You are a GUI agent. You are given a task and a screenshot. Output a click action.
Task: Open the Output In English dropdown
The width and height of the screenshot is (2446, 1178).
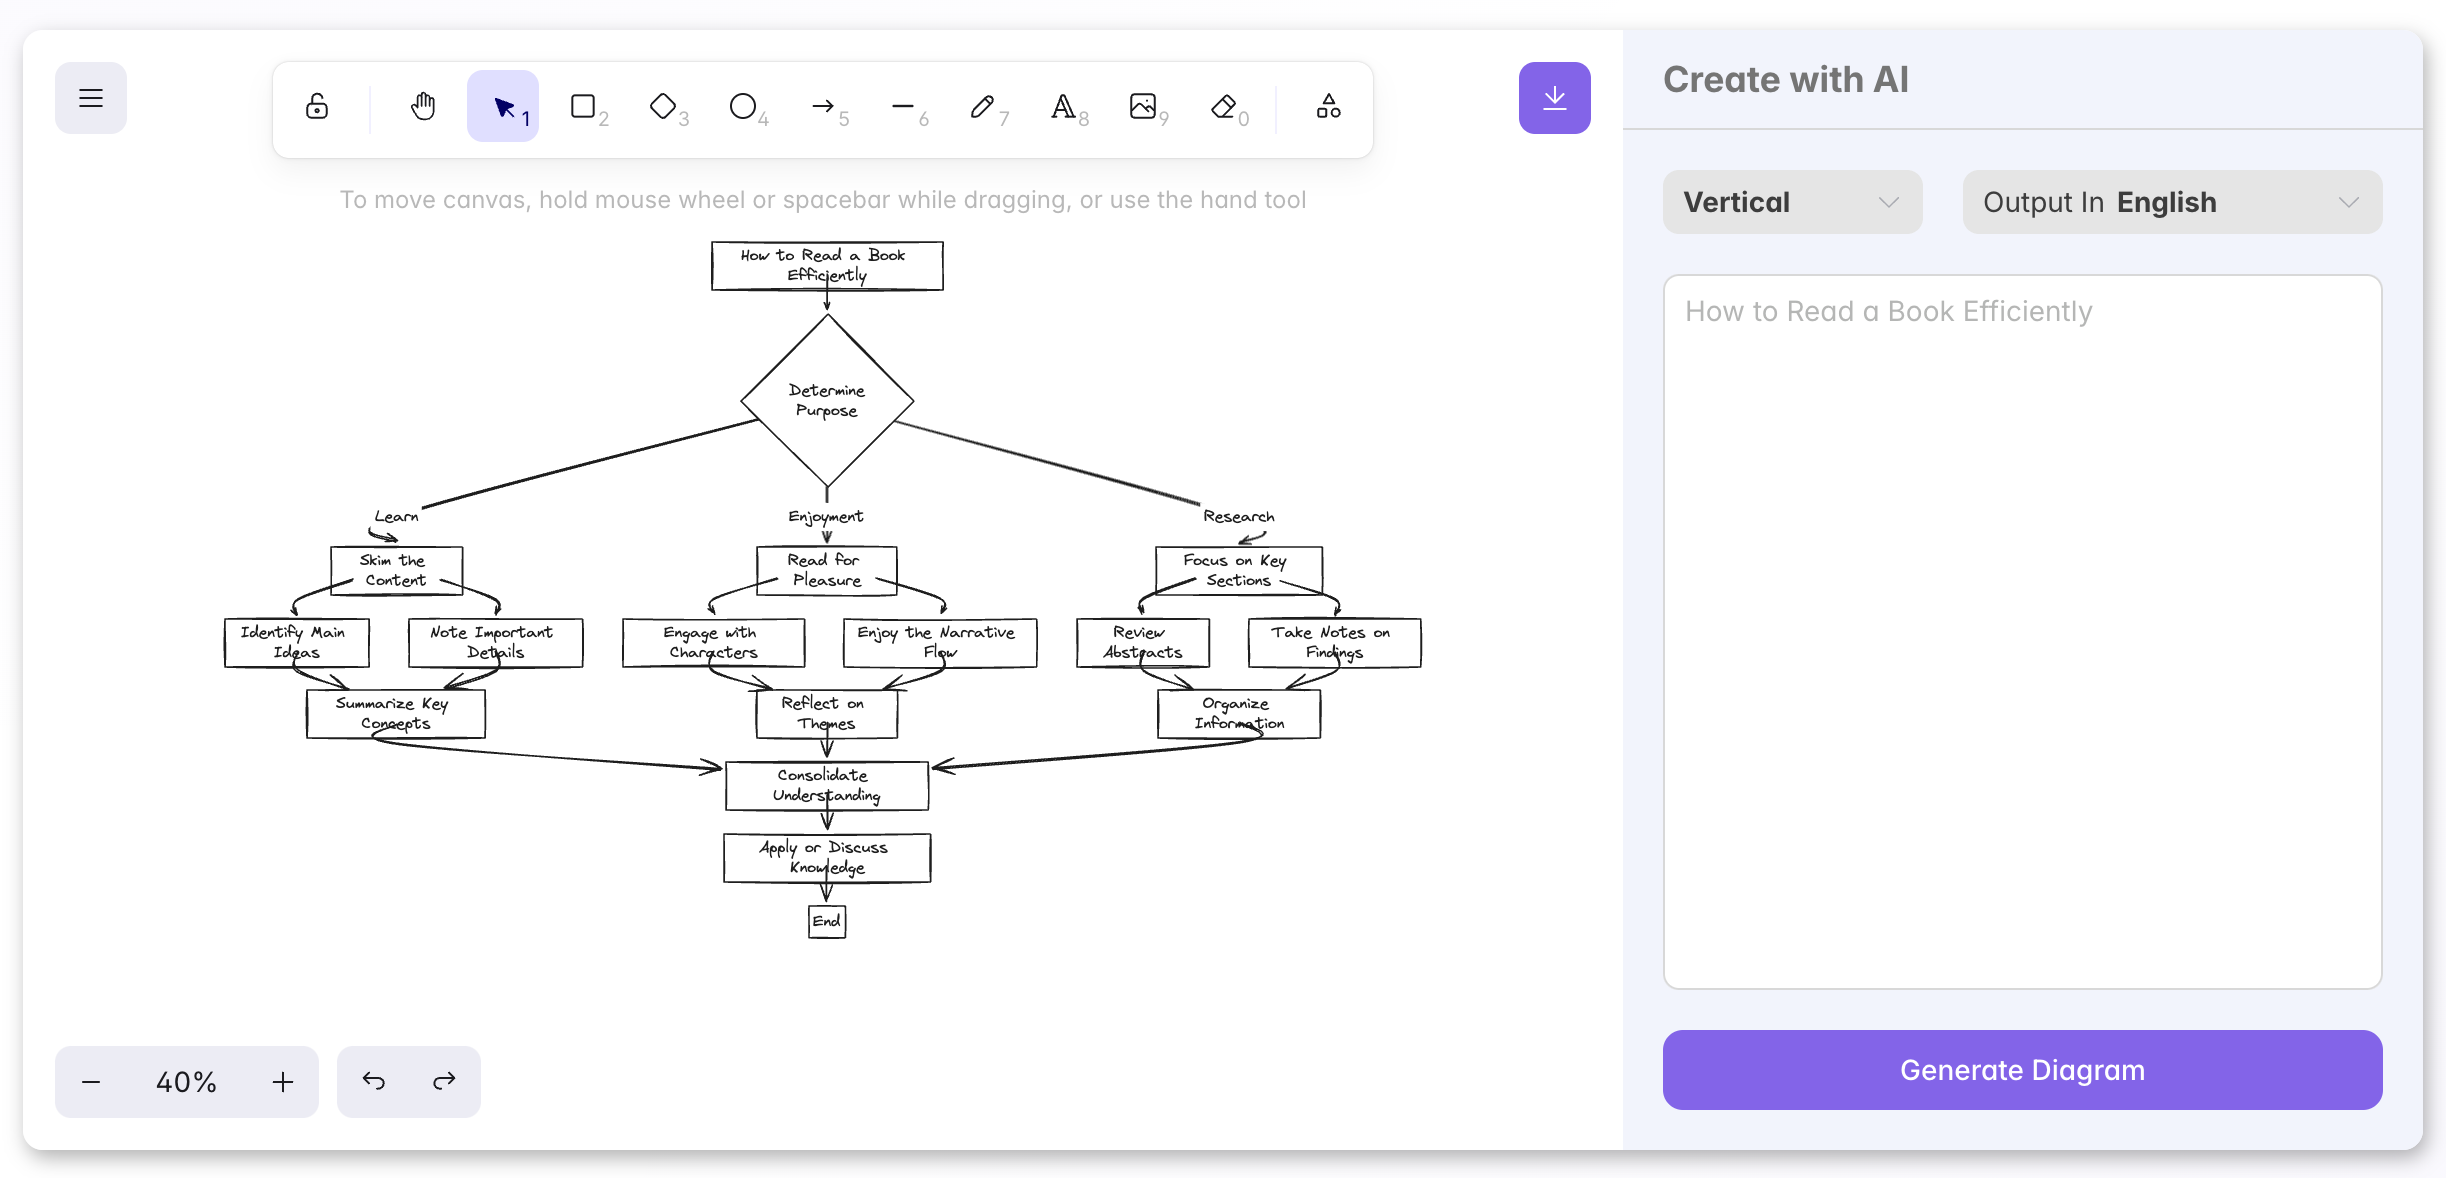pyautogui.click(x=2172, y=202)
